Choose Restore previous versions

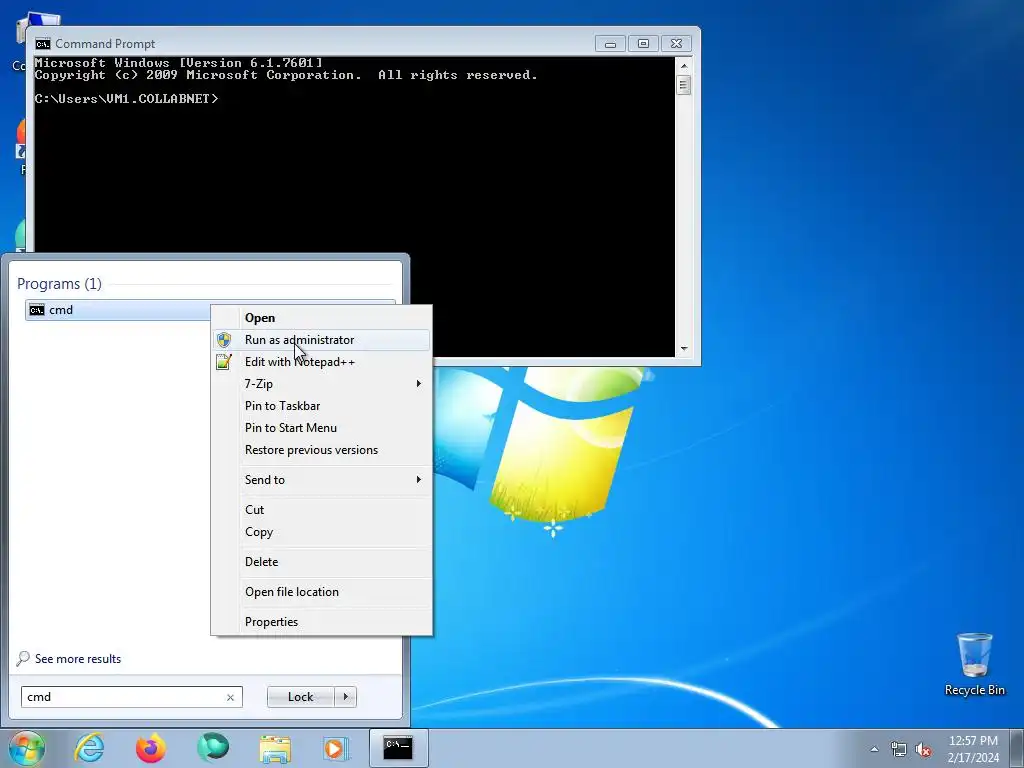point(321,450)
